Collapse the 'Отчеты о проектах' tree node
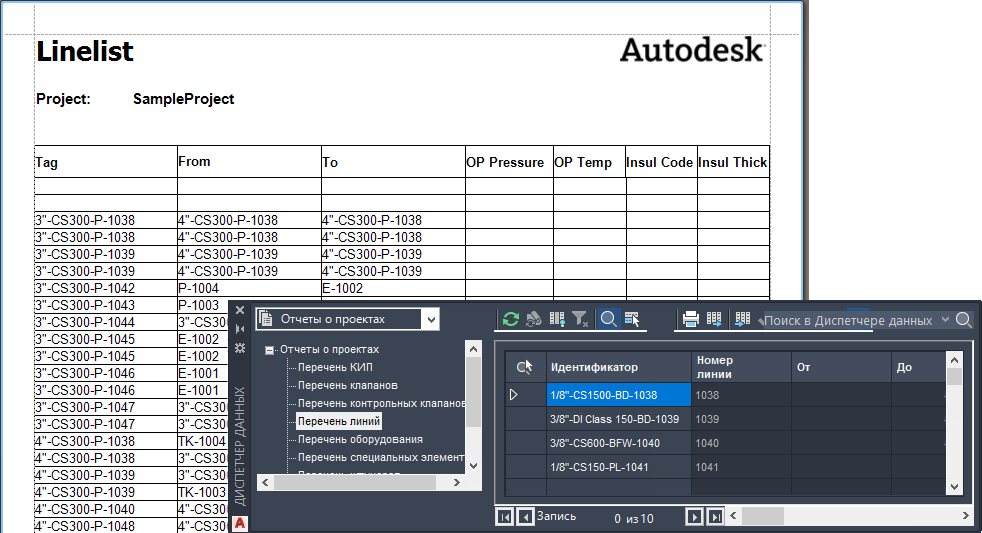982x533 pixels. click(269, 350)
